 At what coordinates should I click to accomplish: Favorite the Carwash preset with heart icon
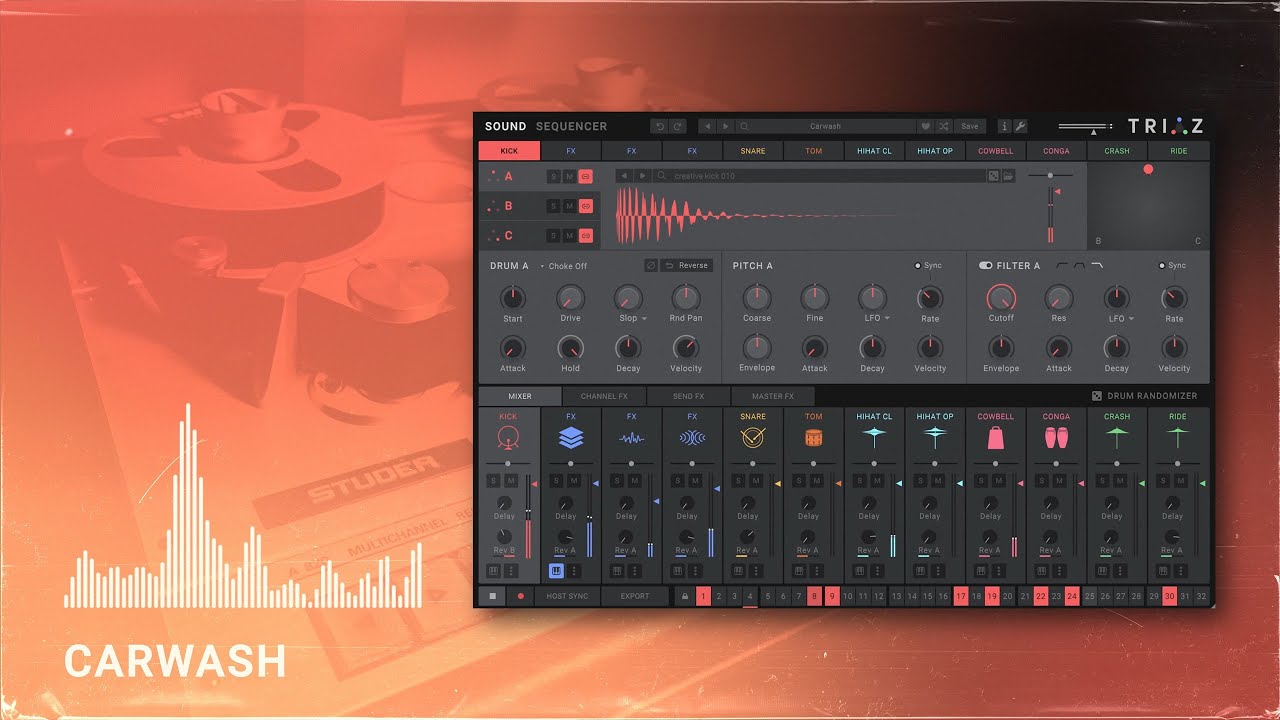926,127
